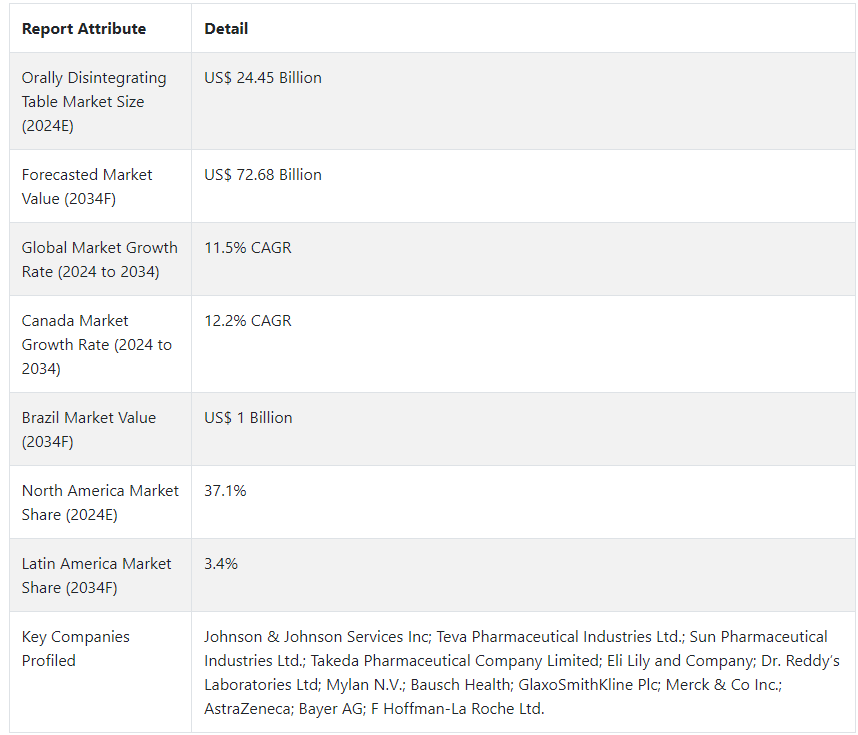Image resolution: width=858 pixels, height=735 pixels.
Task: Click the AstraZeneca company name
Action: coord(248,709)
